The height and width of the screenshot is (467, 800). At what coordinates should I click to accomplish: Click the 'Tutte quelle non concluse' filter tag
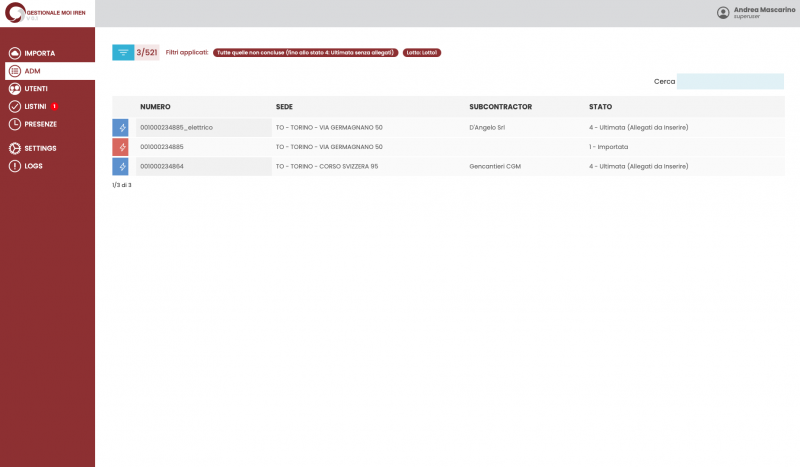305,52
